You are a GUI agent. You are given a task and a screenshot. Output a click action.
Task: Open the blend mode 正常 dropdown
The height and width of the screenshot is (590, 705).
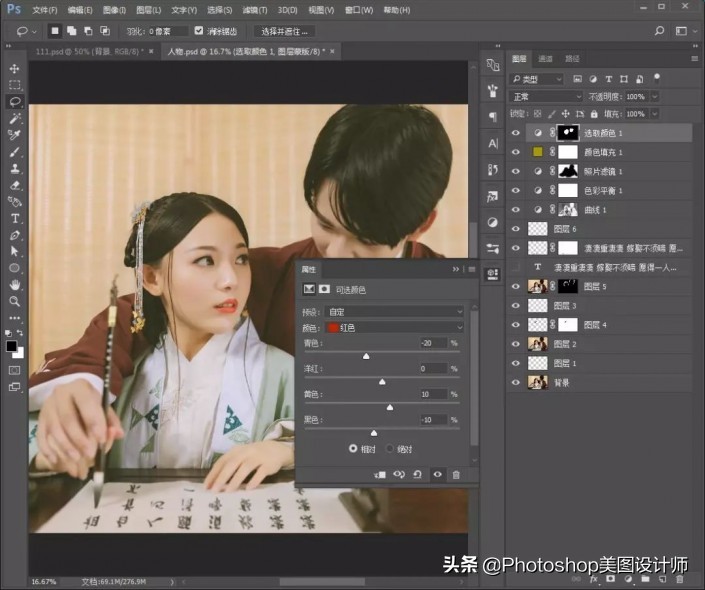546,97
